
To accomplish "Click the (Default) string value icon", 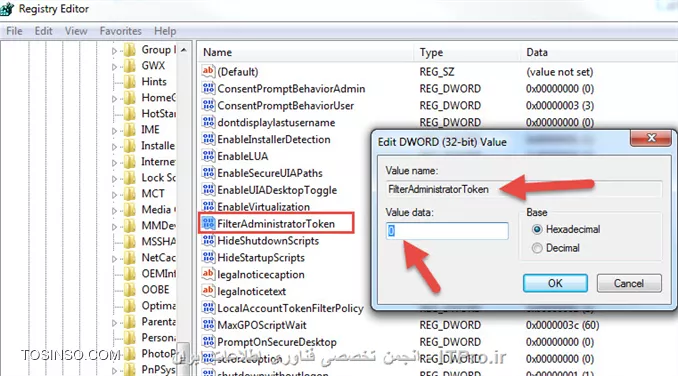I will click(208, 71).
